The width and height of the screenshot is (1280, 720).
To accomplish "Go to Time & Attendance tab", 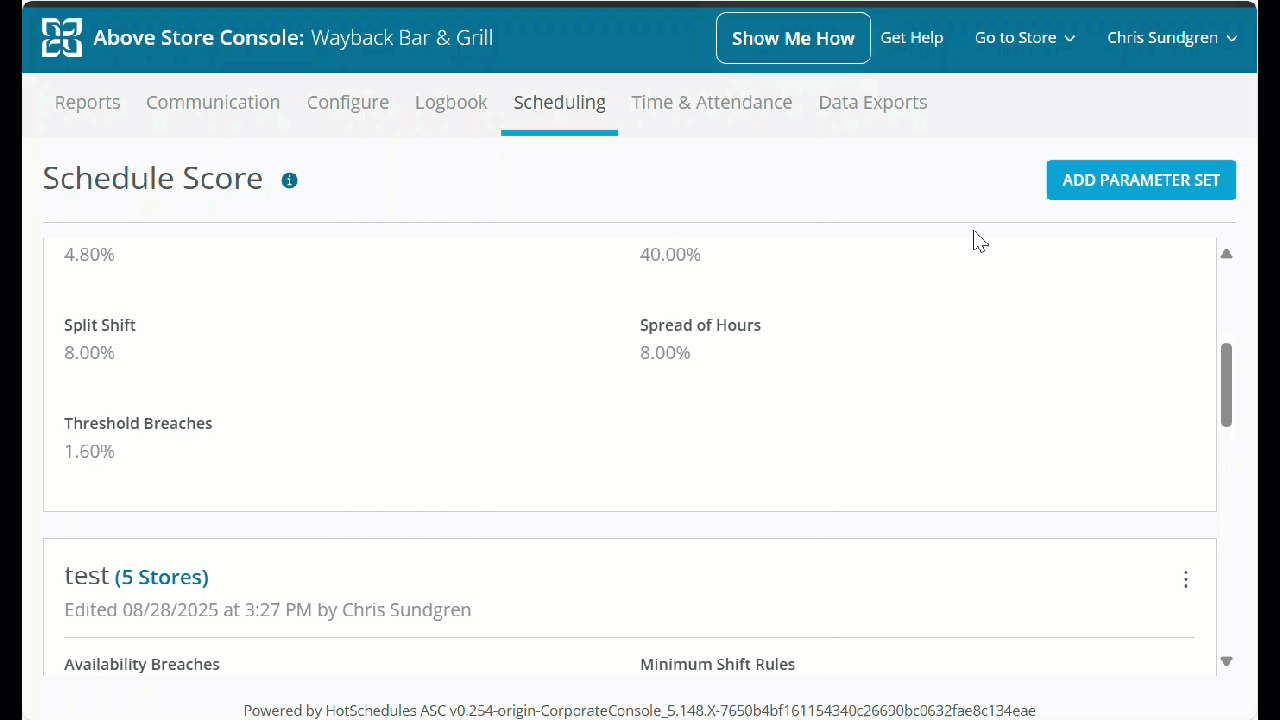I will tap(711, 102).
